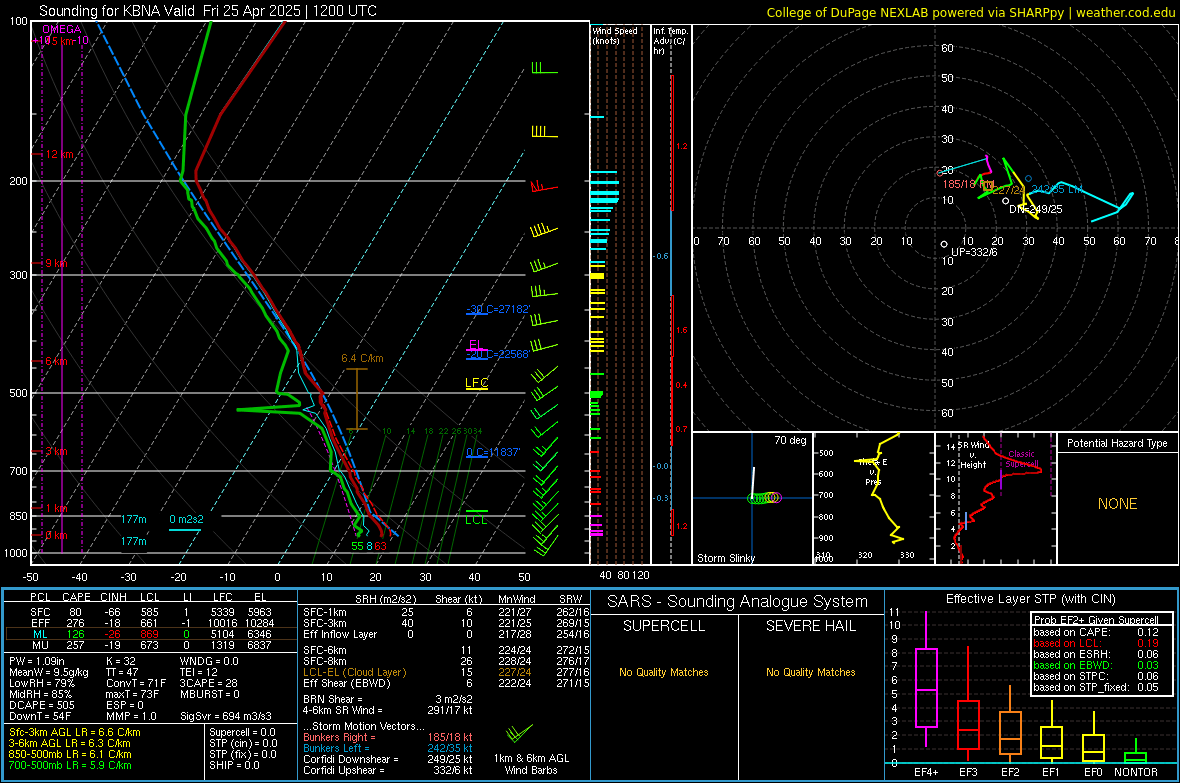
Task: Click the '-30 C=27182'' temperature height label
Action: pos(498,309)
